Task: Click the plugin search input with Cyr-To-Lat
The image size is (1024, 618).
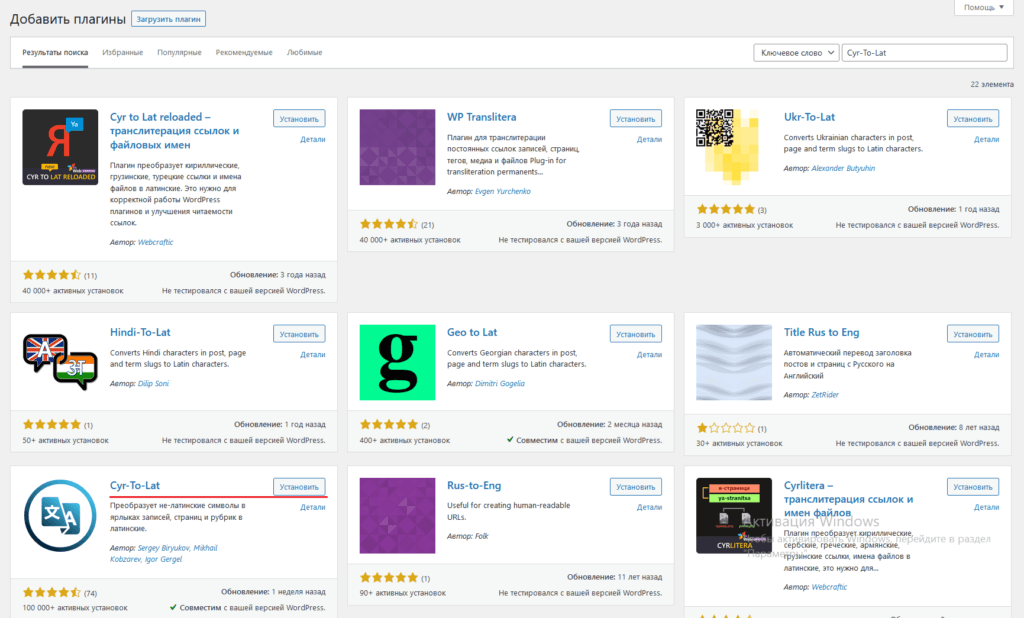Action: [924, 53]
